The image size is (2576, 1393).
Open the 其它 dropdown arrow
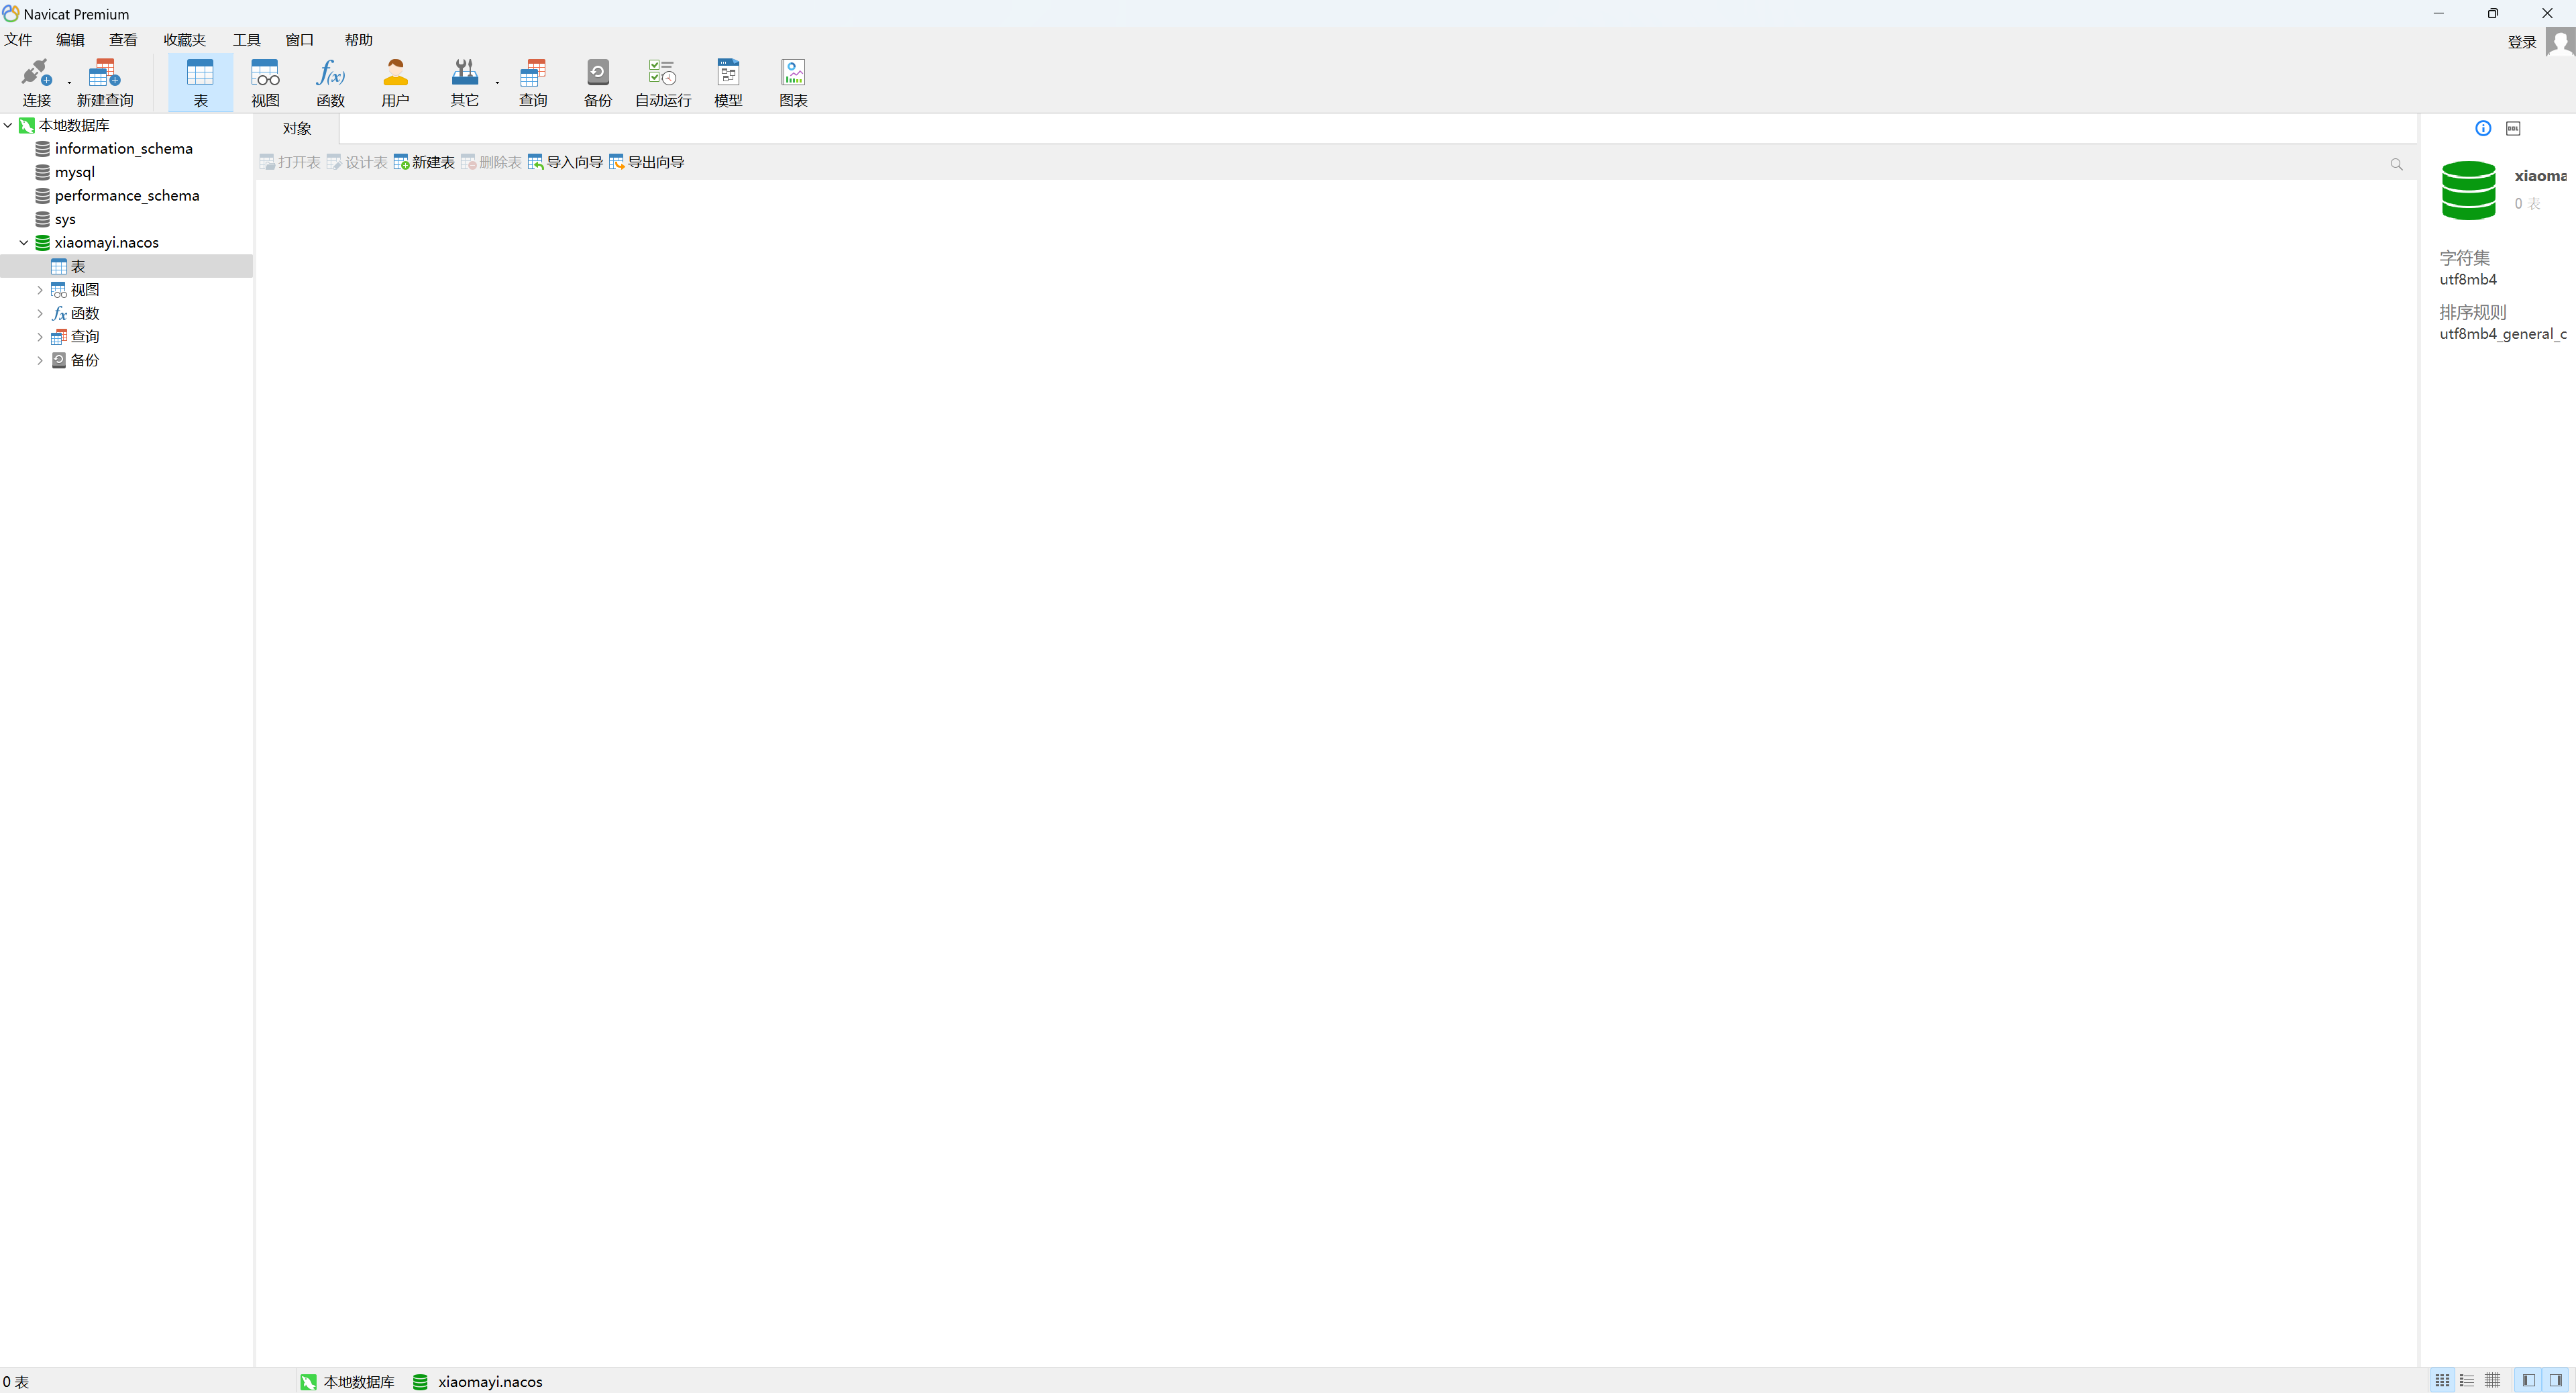click(497, 82)
